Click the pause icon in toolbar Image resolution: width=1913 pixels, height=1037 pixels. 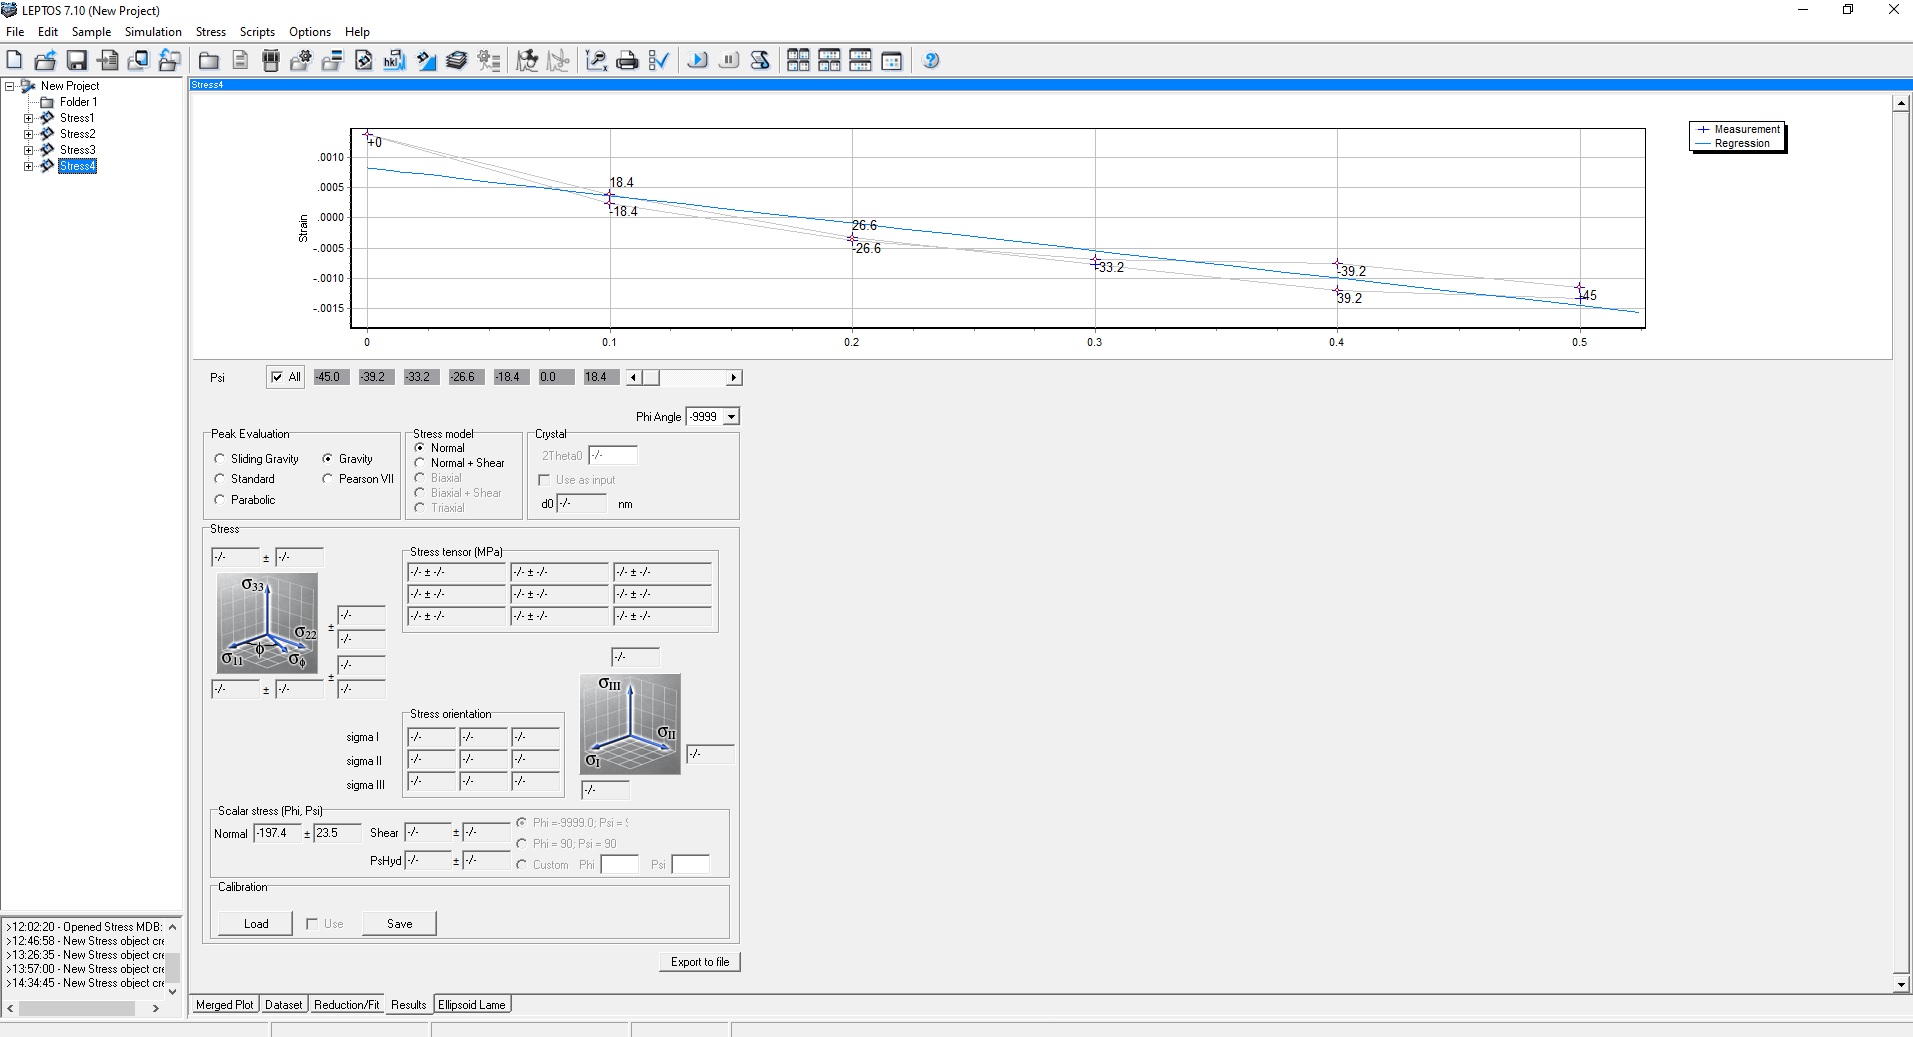(729, 61)
